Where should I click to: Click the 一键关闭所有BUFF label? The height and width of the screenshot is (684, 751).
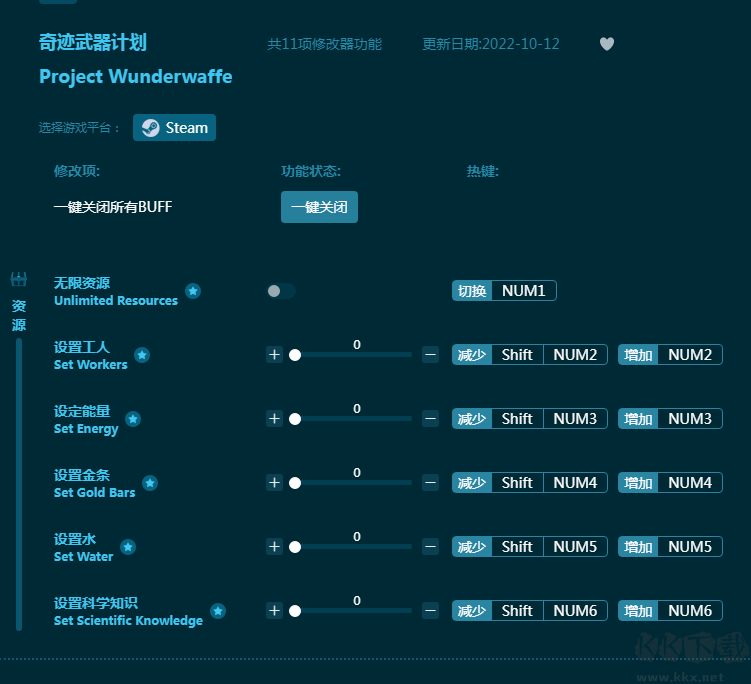[x=113, y=207]
